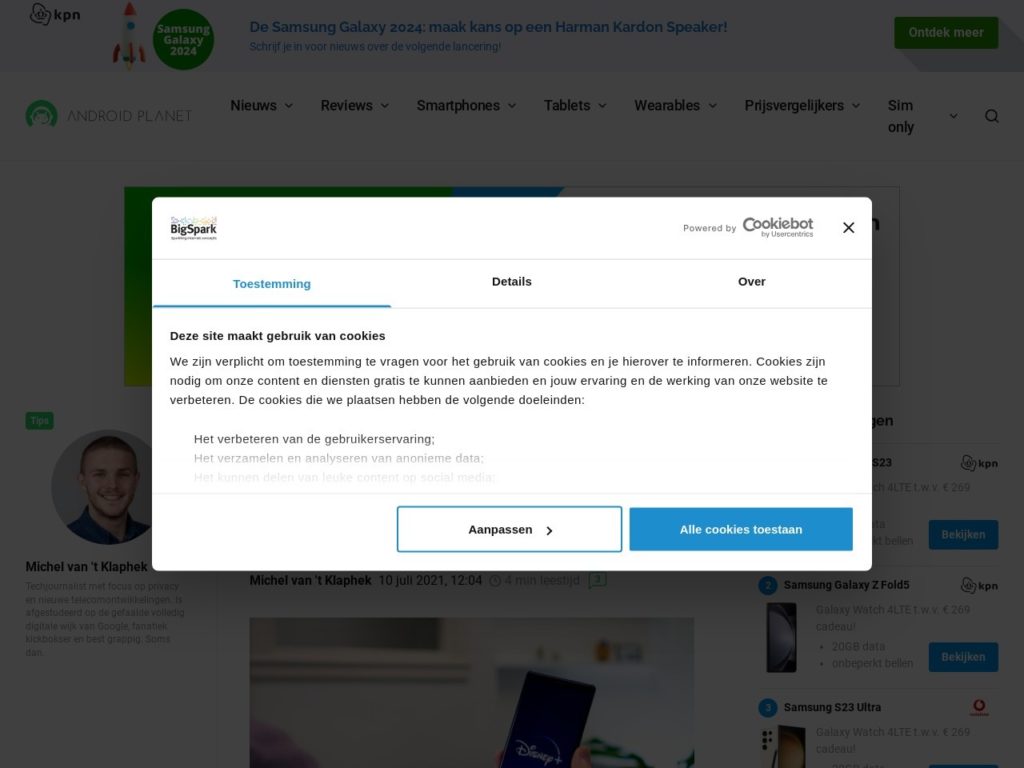The width and height of the screenshot is (1024, 768).
Task: Click the Ontdek meer button
Action: coord(946,33)
